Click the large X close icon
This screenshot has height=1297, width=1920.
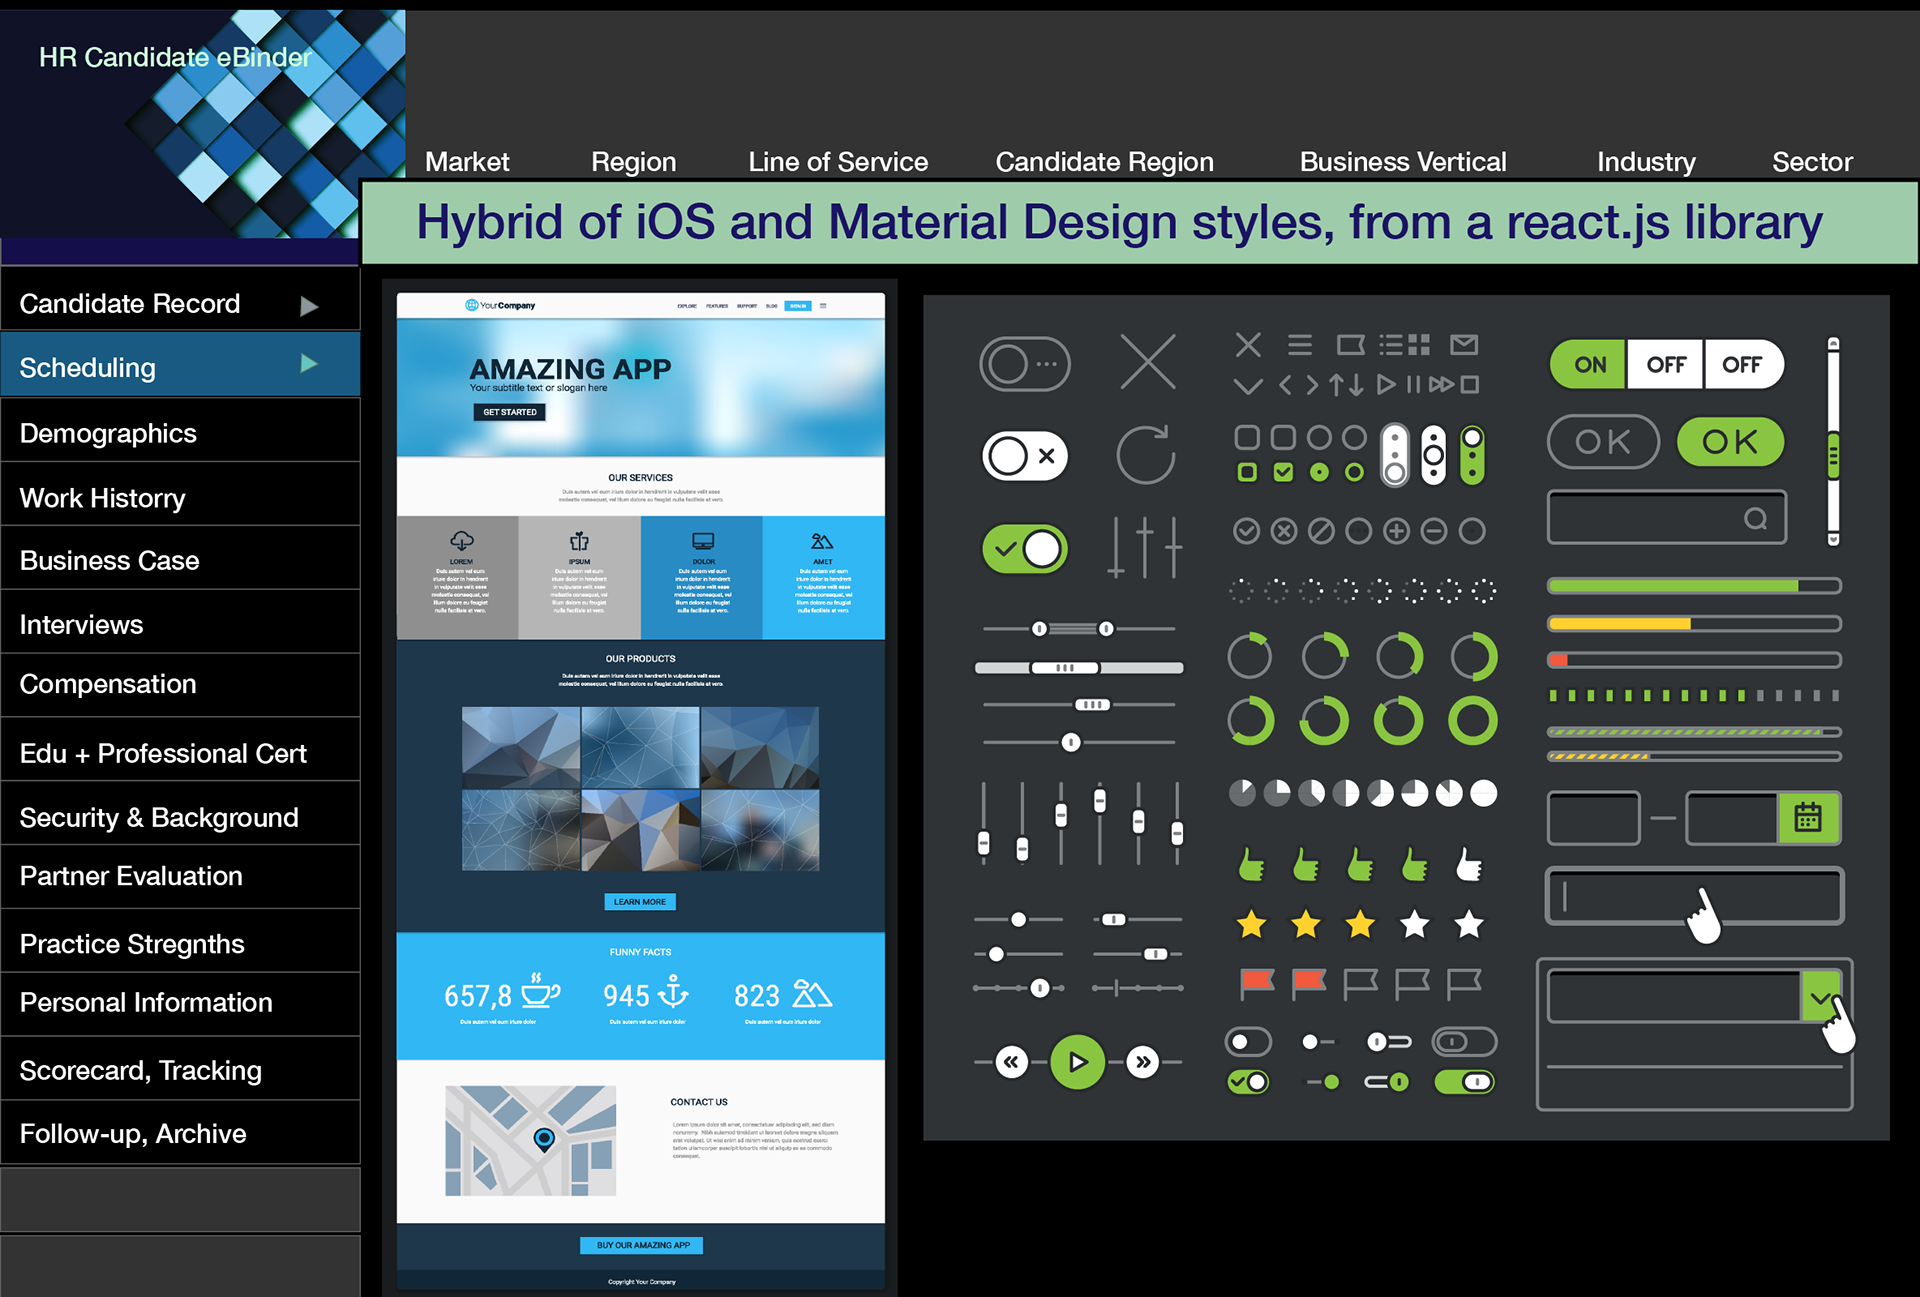pos(1147,362)
